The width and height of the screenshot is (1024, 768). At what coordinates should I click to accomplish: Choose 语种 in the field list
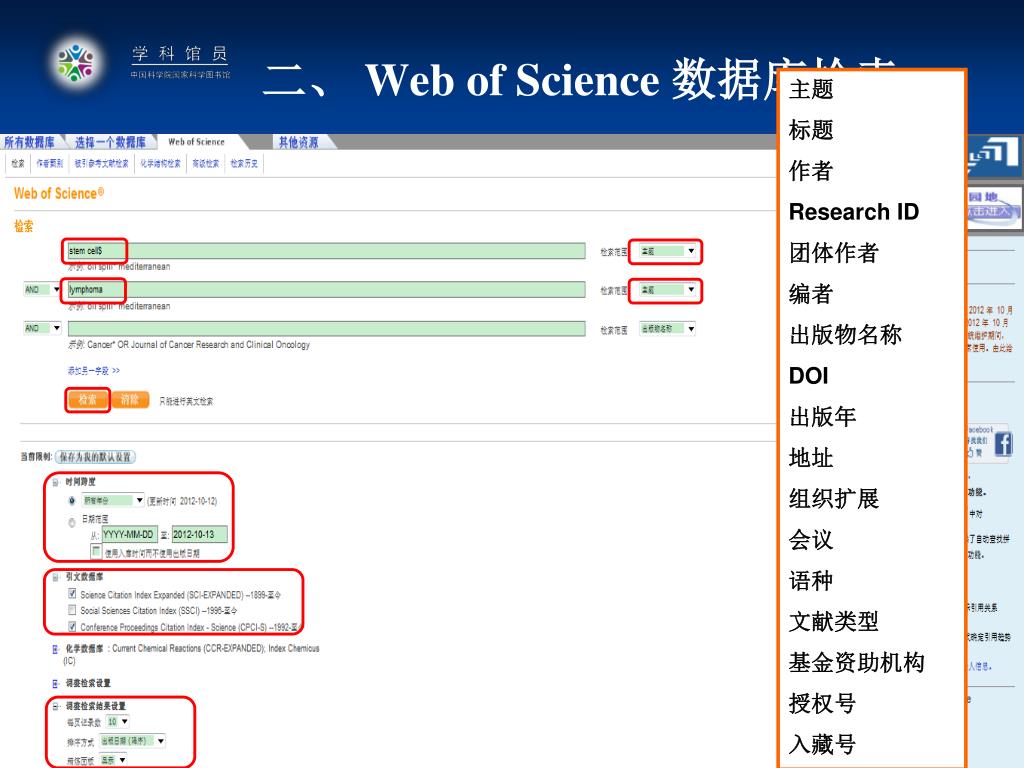point(811,581)
